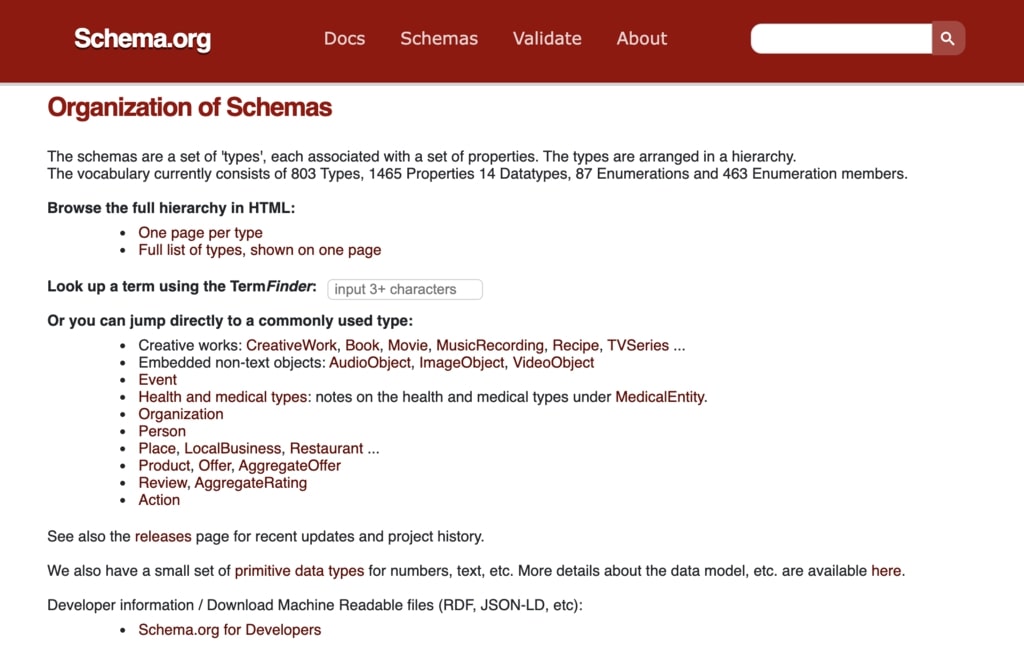
Task: Open the full list of types on one page
Action: tap(259, 249)
